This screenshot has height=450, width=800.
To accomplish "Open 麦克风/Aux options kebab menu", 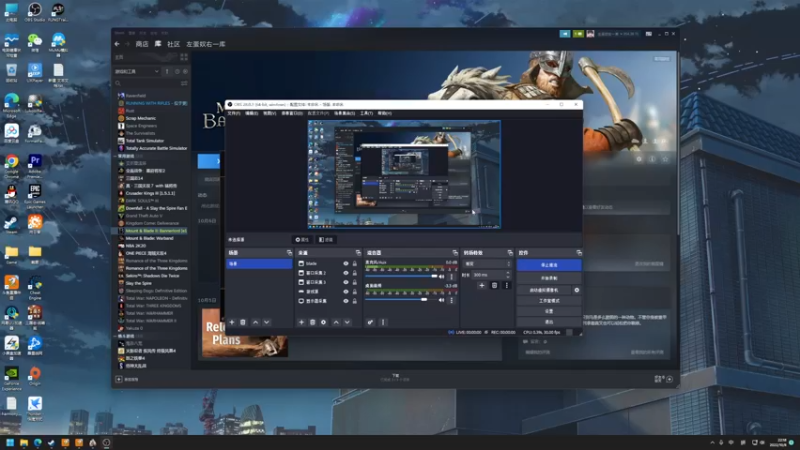I will point(452,277).
